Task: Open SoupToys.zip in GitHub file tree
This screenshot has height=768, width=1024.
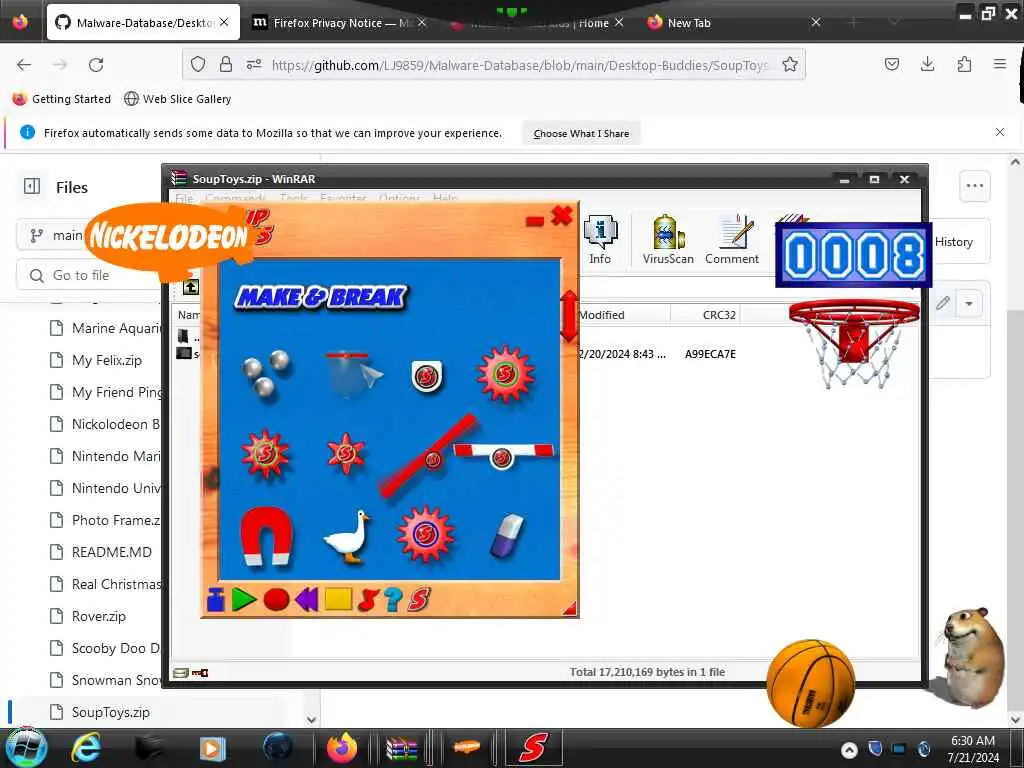Action: tap(110, 712)
